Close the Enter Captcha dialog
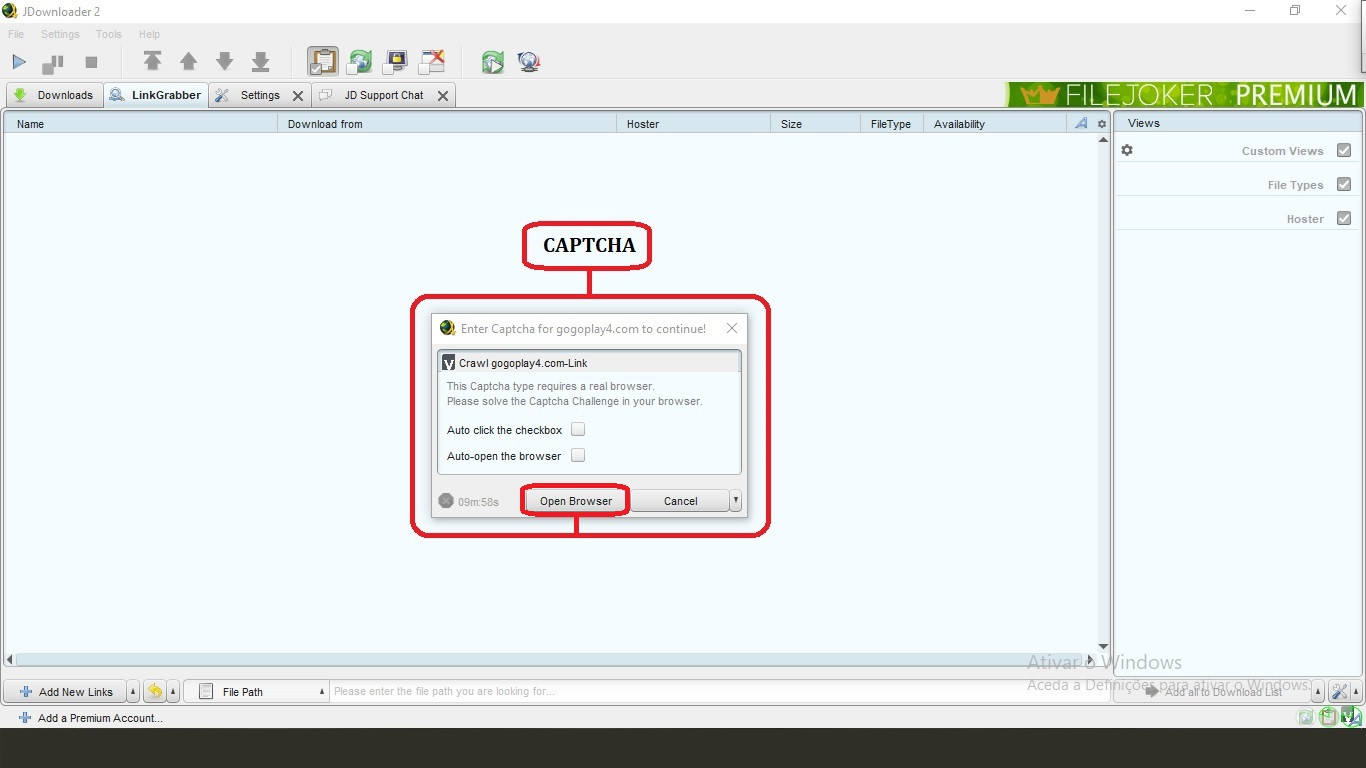 click(x=732, y=328)
